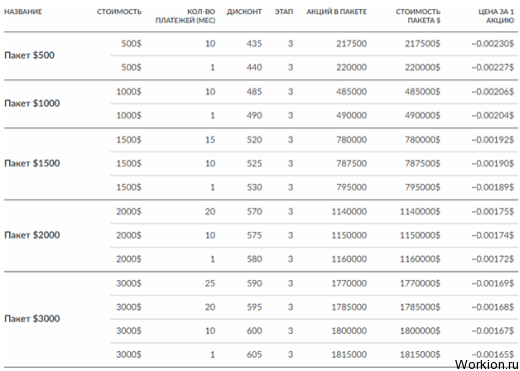520x371 pixels.
Task: Open the Пакет $1000 package name
Action: tap(32, 103)
